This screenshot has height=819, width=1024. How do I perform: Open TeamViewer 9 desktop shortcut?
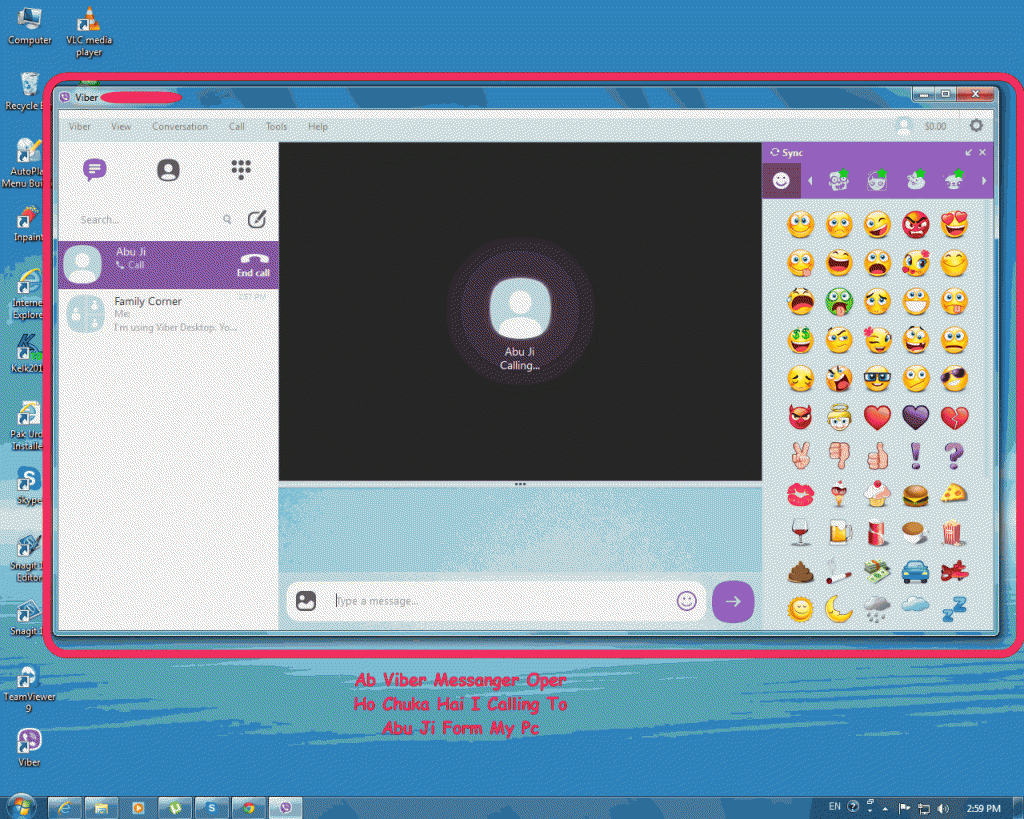29,690
